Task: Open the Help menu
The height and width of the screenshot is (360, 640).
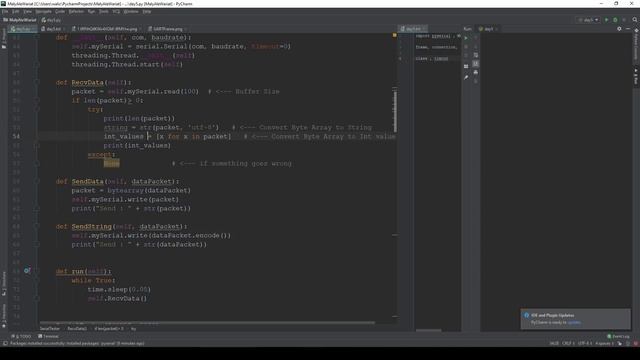Action: [147, 11]
